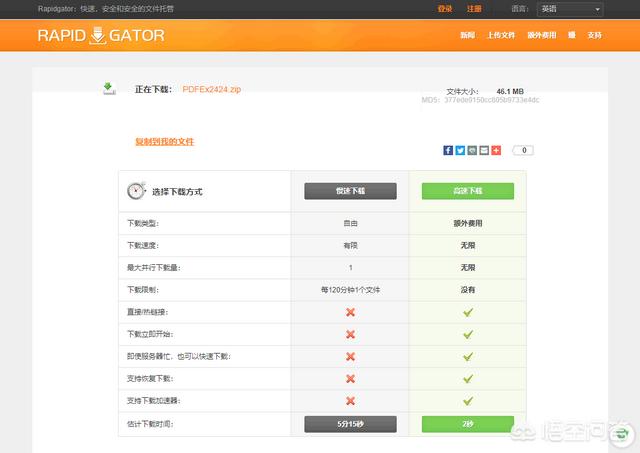This screenshot has width=640, height=453.
Task: Click red cross in 下载立即开始 row
Action: tap(350, 334)
